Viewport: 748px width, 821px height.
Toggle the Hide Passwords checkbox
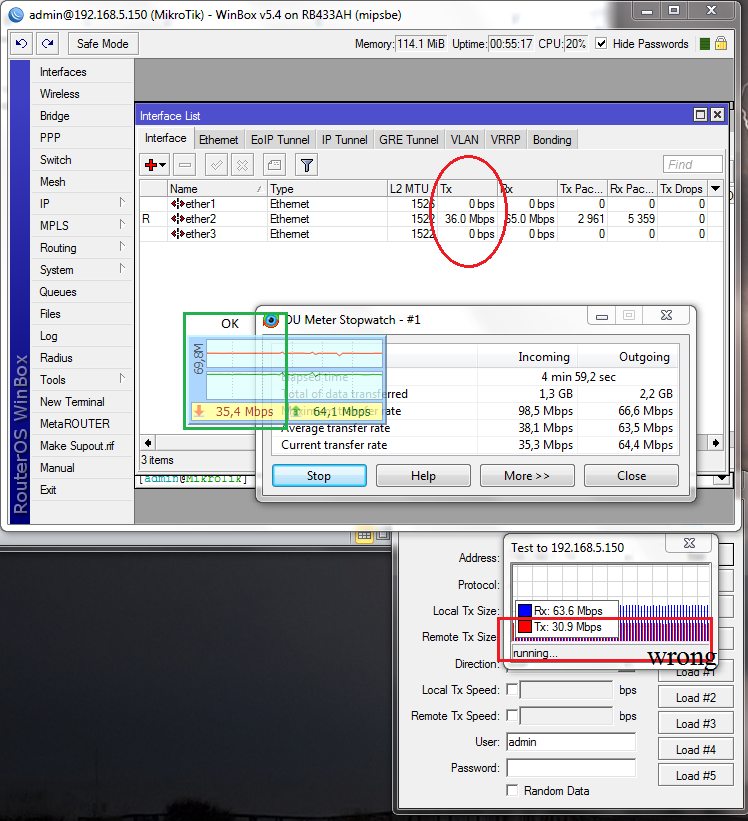click(601, 43)
